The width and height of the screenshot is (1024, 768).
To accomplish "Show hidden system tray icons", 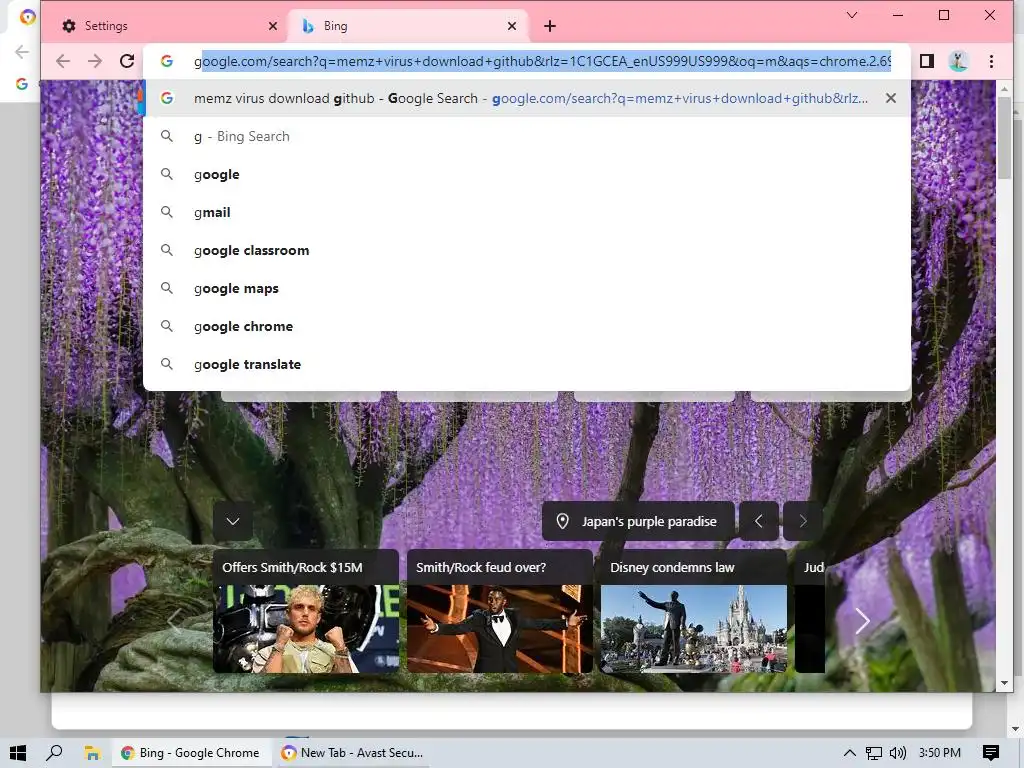I will 850,753.
